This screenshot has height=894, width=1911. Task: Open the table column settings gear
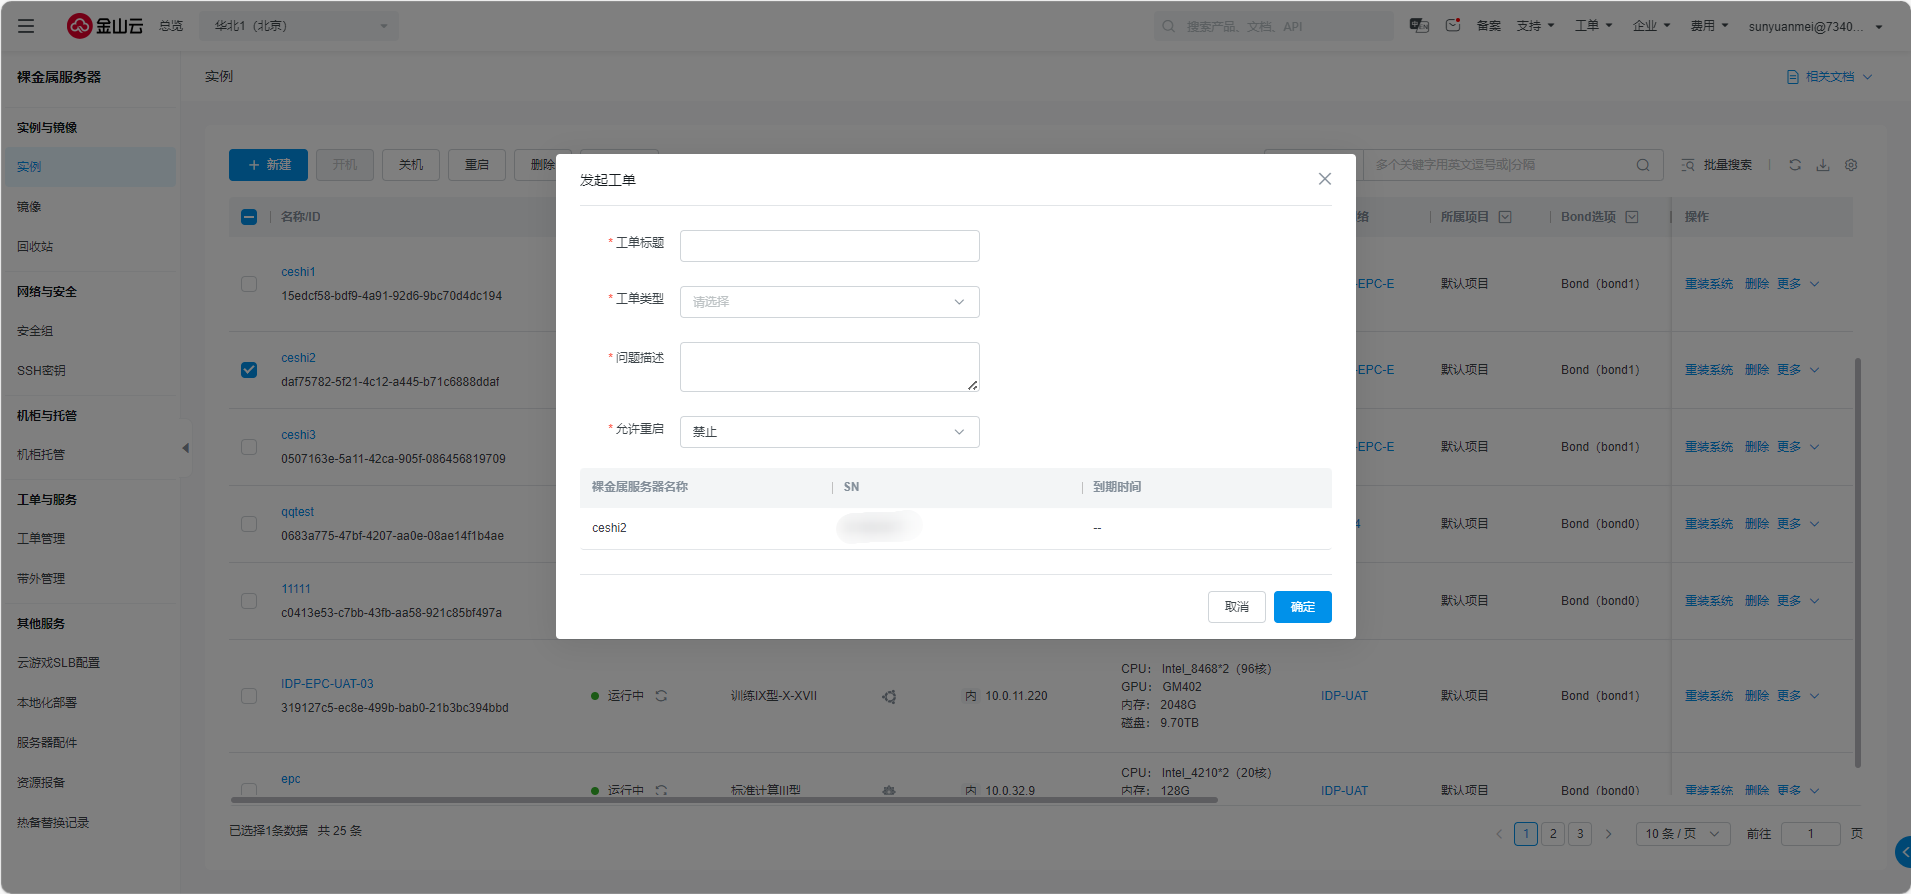click(1851, 165)
